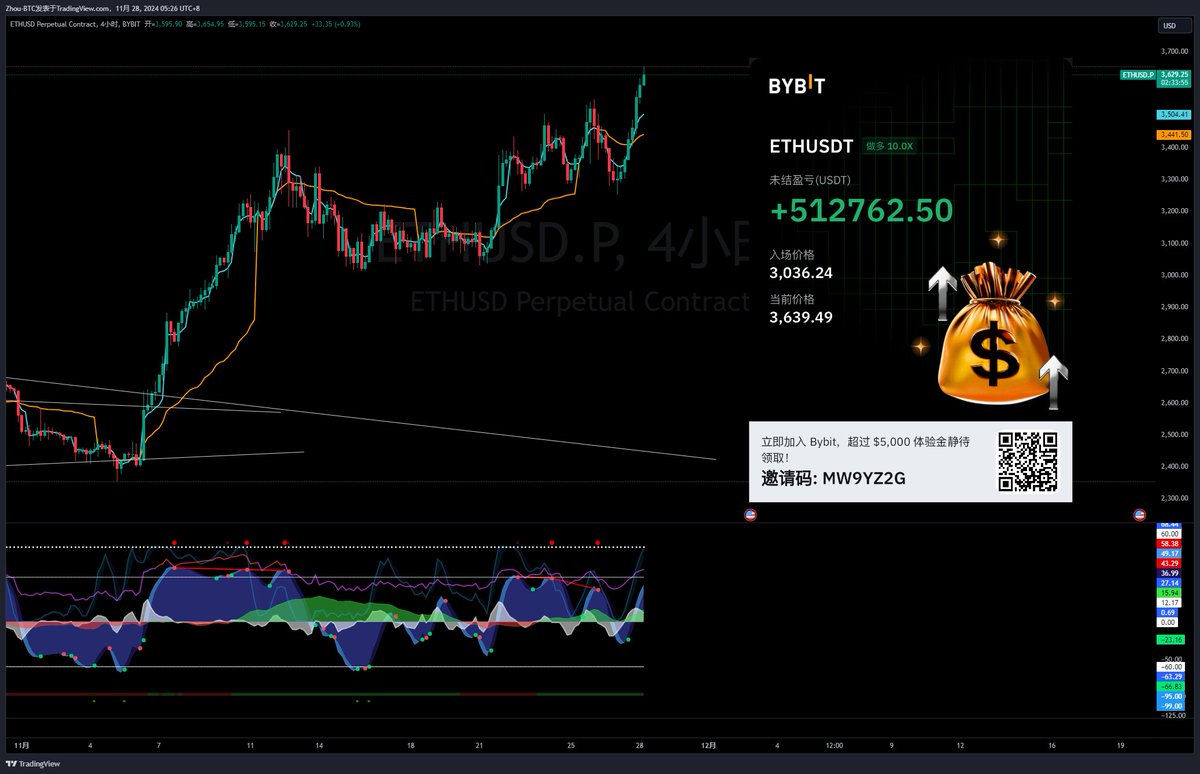1200x774 pixels.
Task: Click the 21 date label on time axis
Action: (481, 745)
